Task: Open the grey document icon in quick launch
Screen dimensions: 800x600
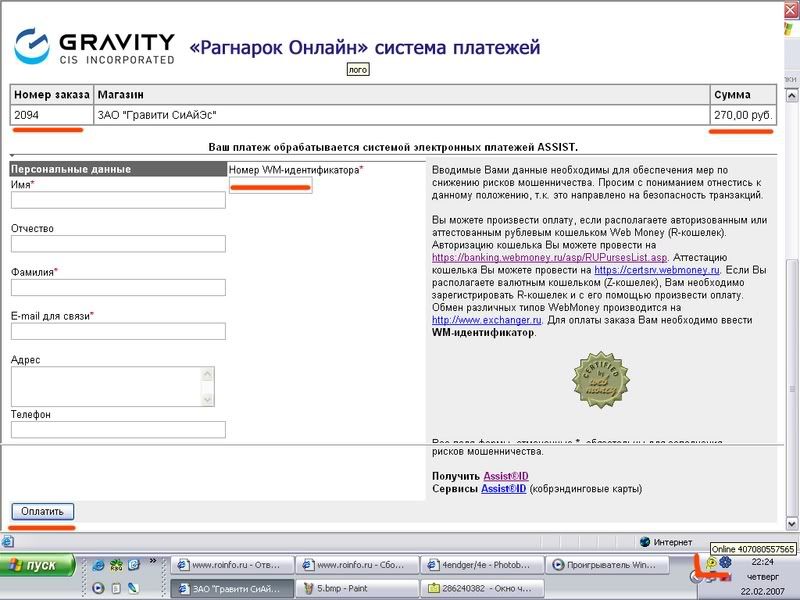Action: (116, 588)
